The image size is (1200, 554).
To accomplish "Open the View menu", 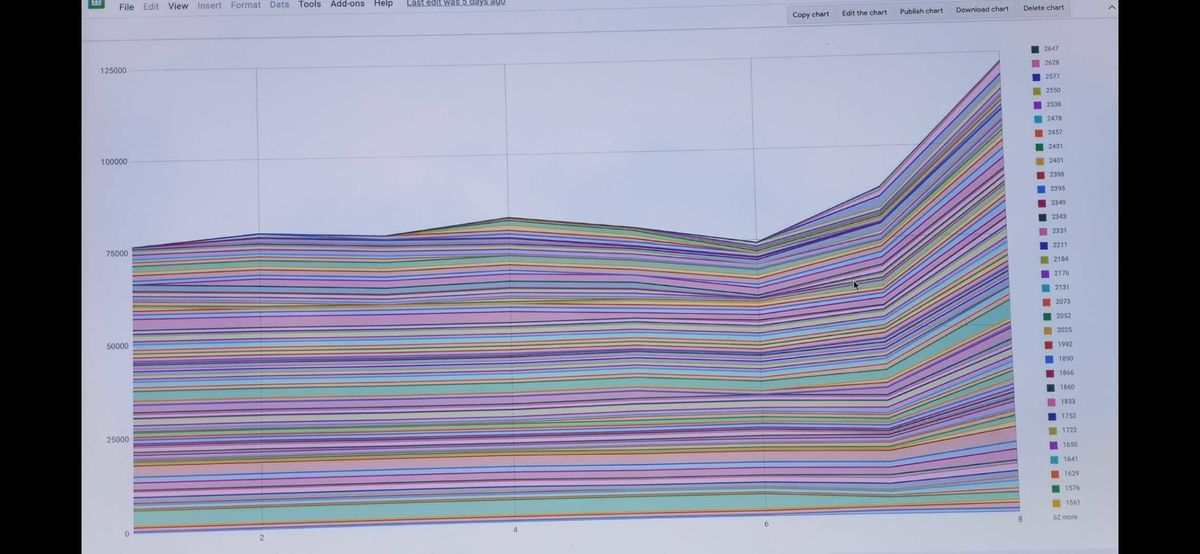I will [x=178, y=6].
